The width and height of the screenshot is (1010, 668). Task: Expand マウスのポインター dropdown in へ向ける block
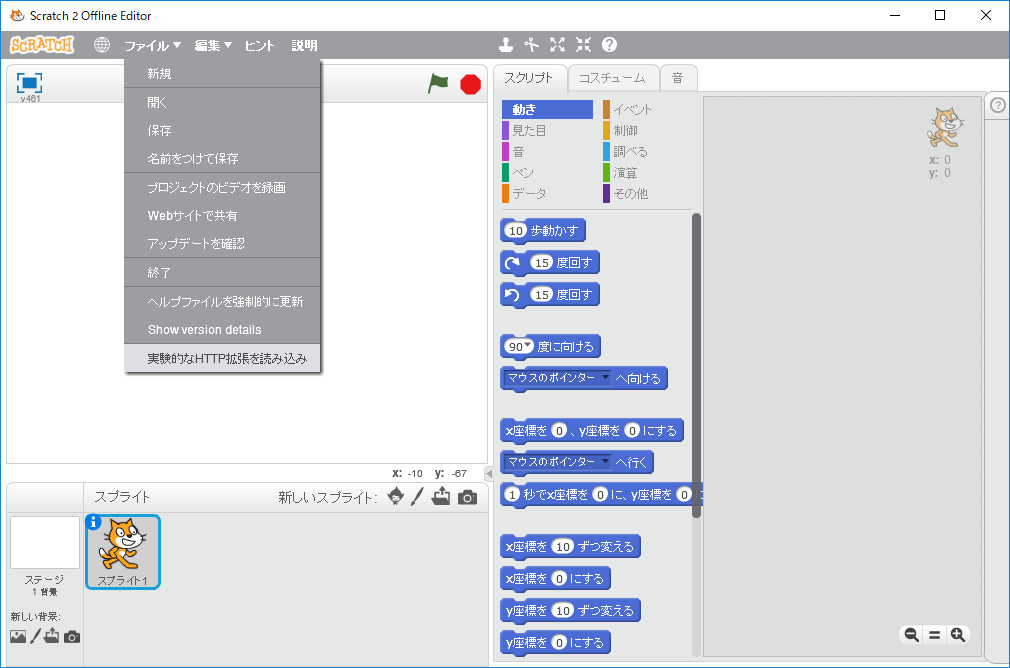(x=604, y=378)
